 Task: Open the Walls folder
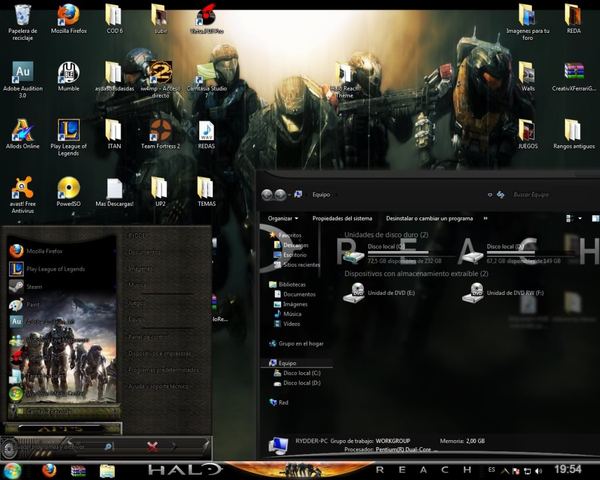coord(527,77)
